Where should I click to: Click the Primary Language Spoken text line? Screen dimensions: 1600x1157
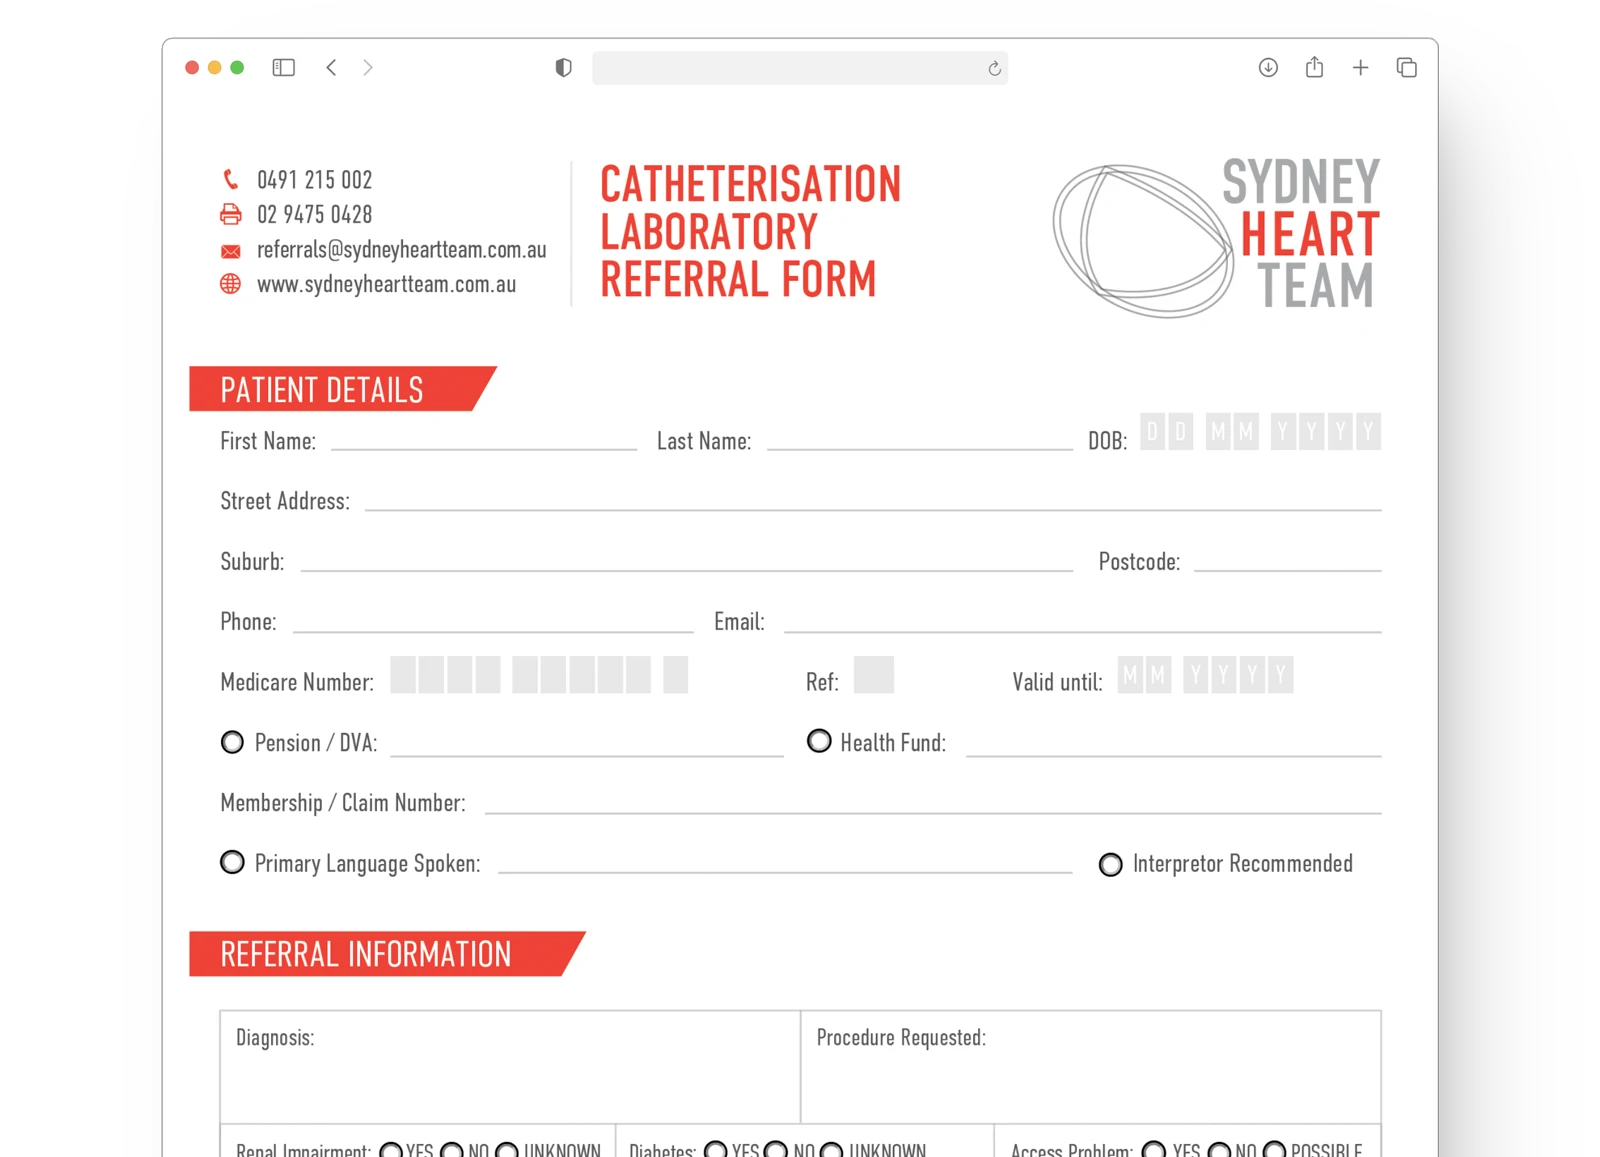tap(785, 862)
